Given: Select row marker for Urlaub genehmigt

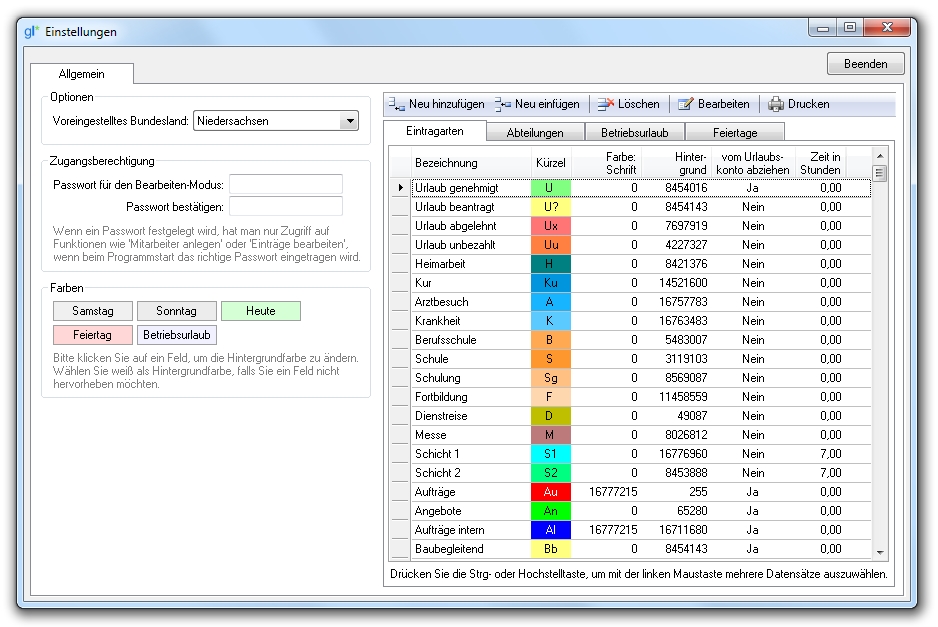Looking at the screenshot, I should pyautogui.click(x=400, y=188).
